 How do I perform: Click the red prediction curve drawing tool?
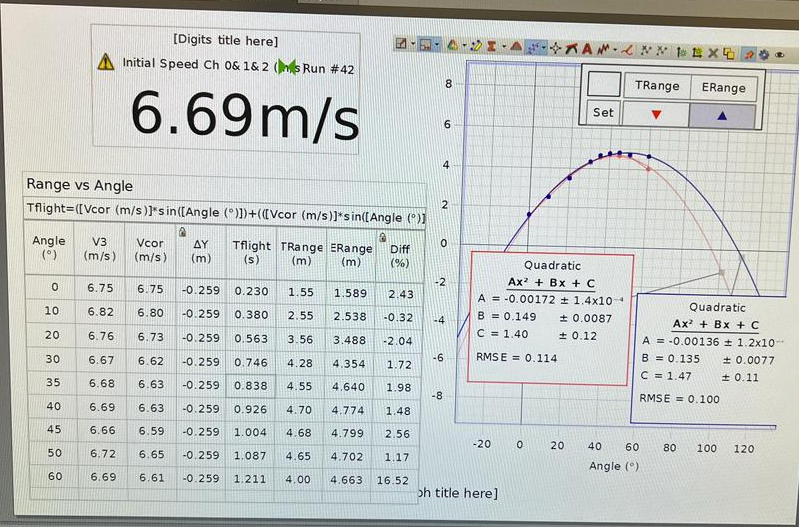[627, 50]
